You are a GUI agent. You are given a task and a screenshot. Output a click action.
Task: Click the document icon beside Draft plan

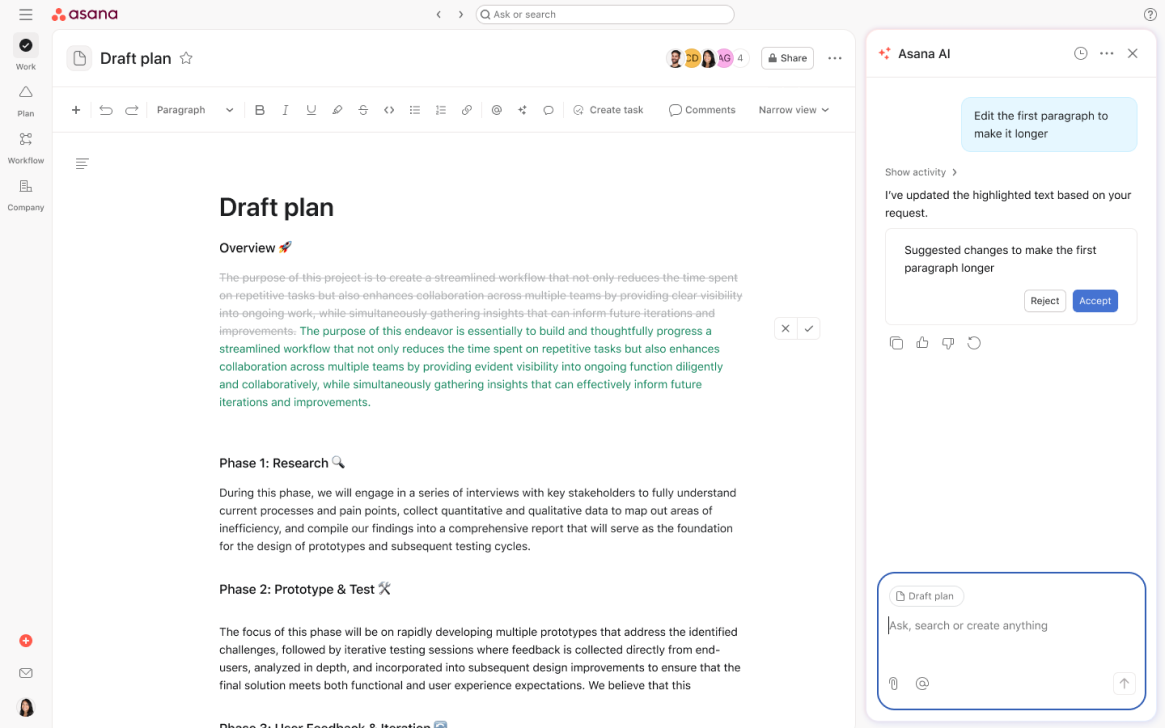click(x=79, y=58)
